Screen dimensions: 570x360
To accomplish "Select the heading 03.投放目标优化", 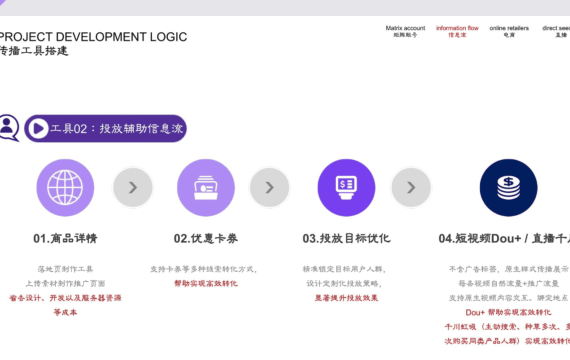I will click(x=346, y=239).
